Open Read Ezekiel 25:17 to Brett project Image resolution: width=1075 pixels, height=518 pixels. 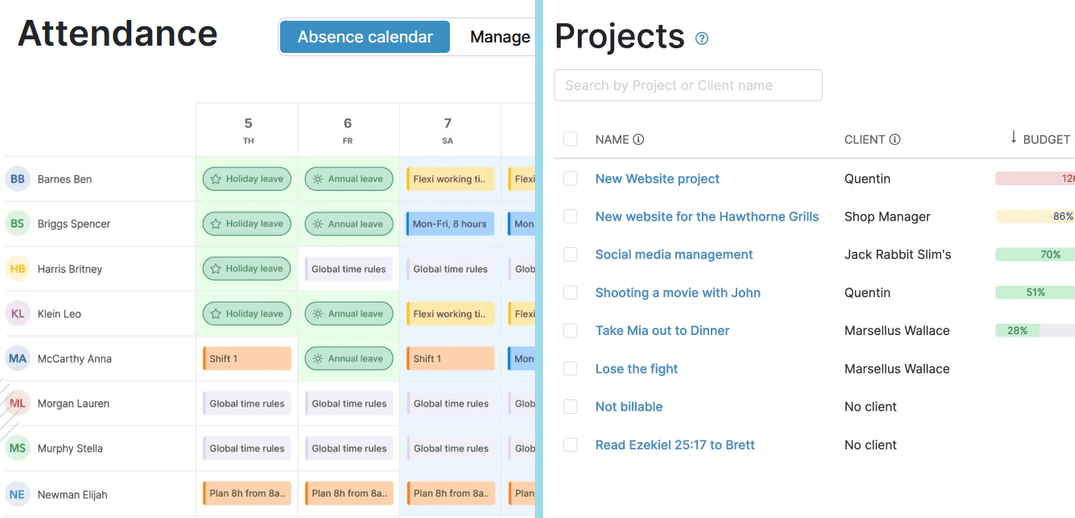tap(675, 445)
